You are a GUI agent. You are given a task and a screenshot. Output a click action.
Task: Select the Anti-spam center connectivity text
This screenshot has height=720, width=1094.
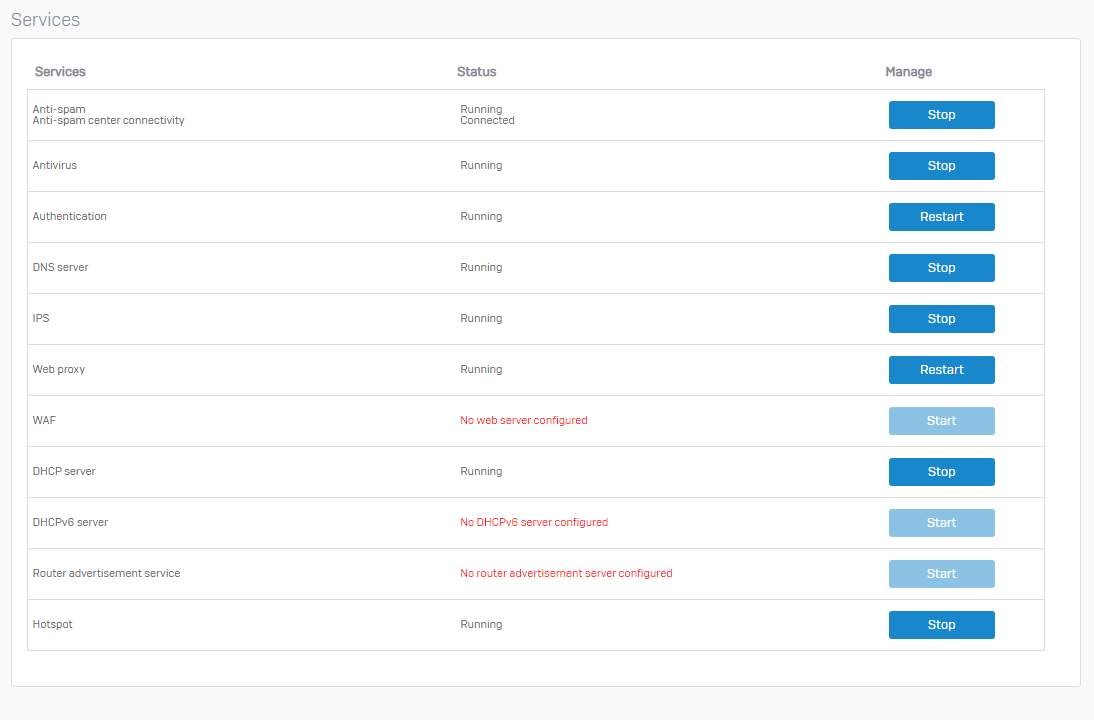(108, 121)
